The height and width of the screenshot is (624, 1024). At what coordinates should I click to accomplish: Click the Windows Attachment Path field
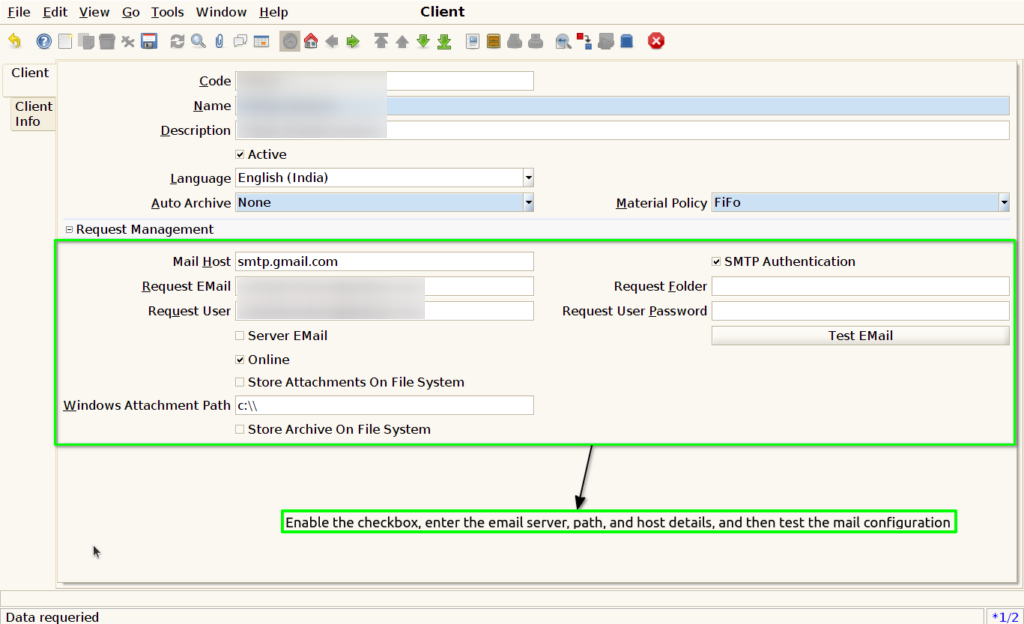click(384, 405)
